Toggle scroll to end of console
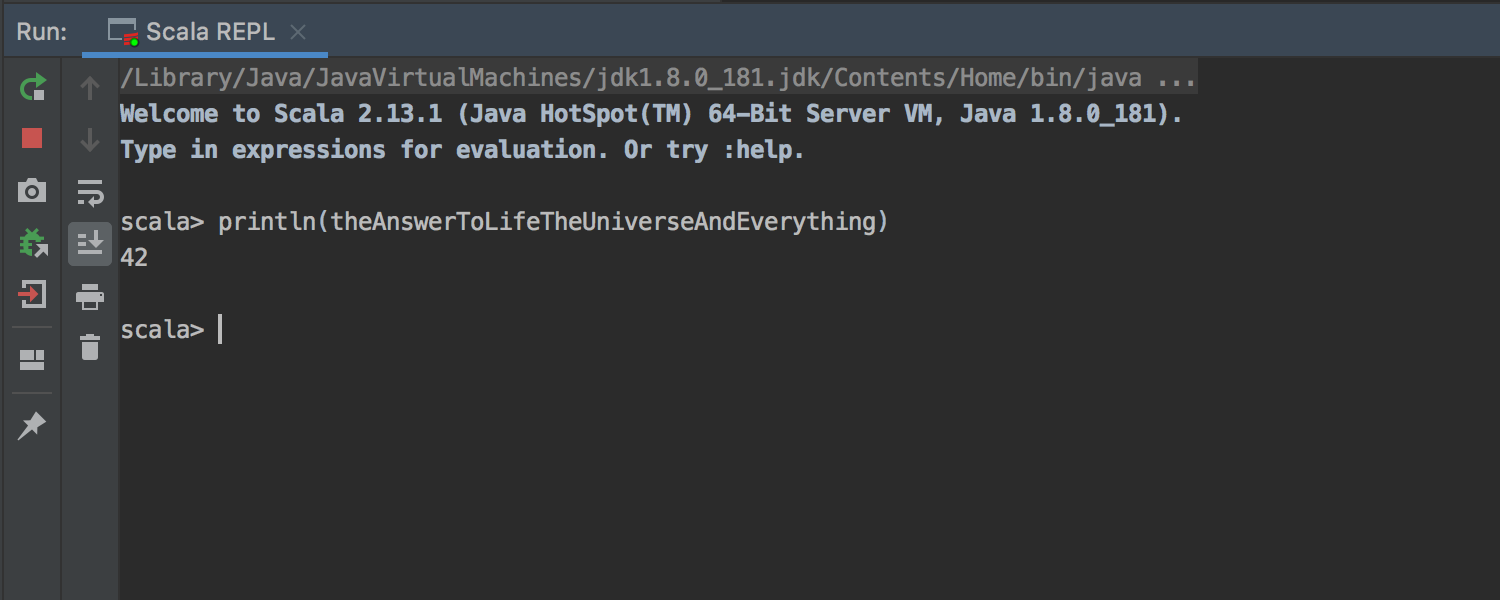The width and height of the screenshot is (1500, 600). point(90,243)
